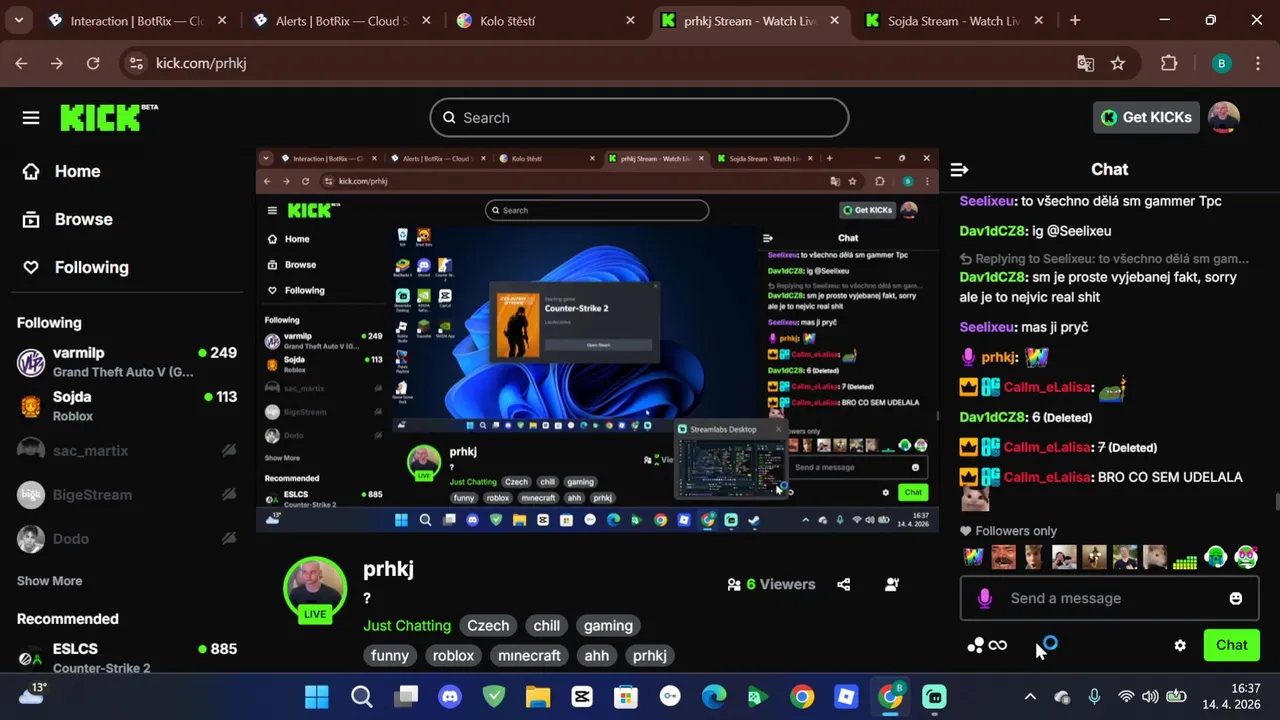Open the user profile avatar menu
1280x720 pixels.
click(x=1224, y=117)
